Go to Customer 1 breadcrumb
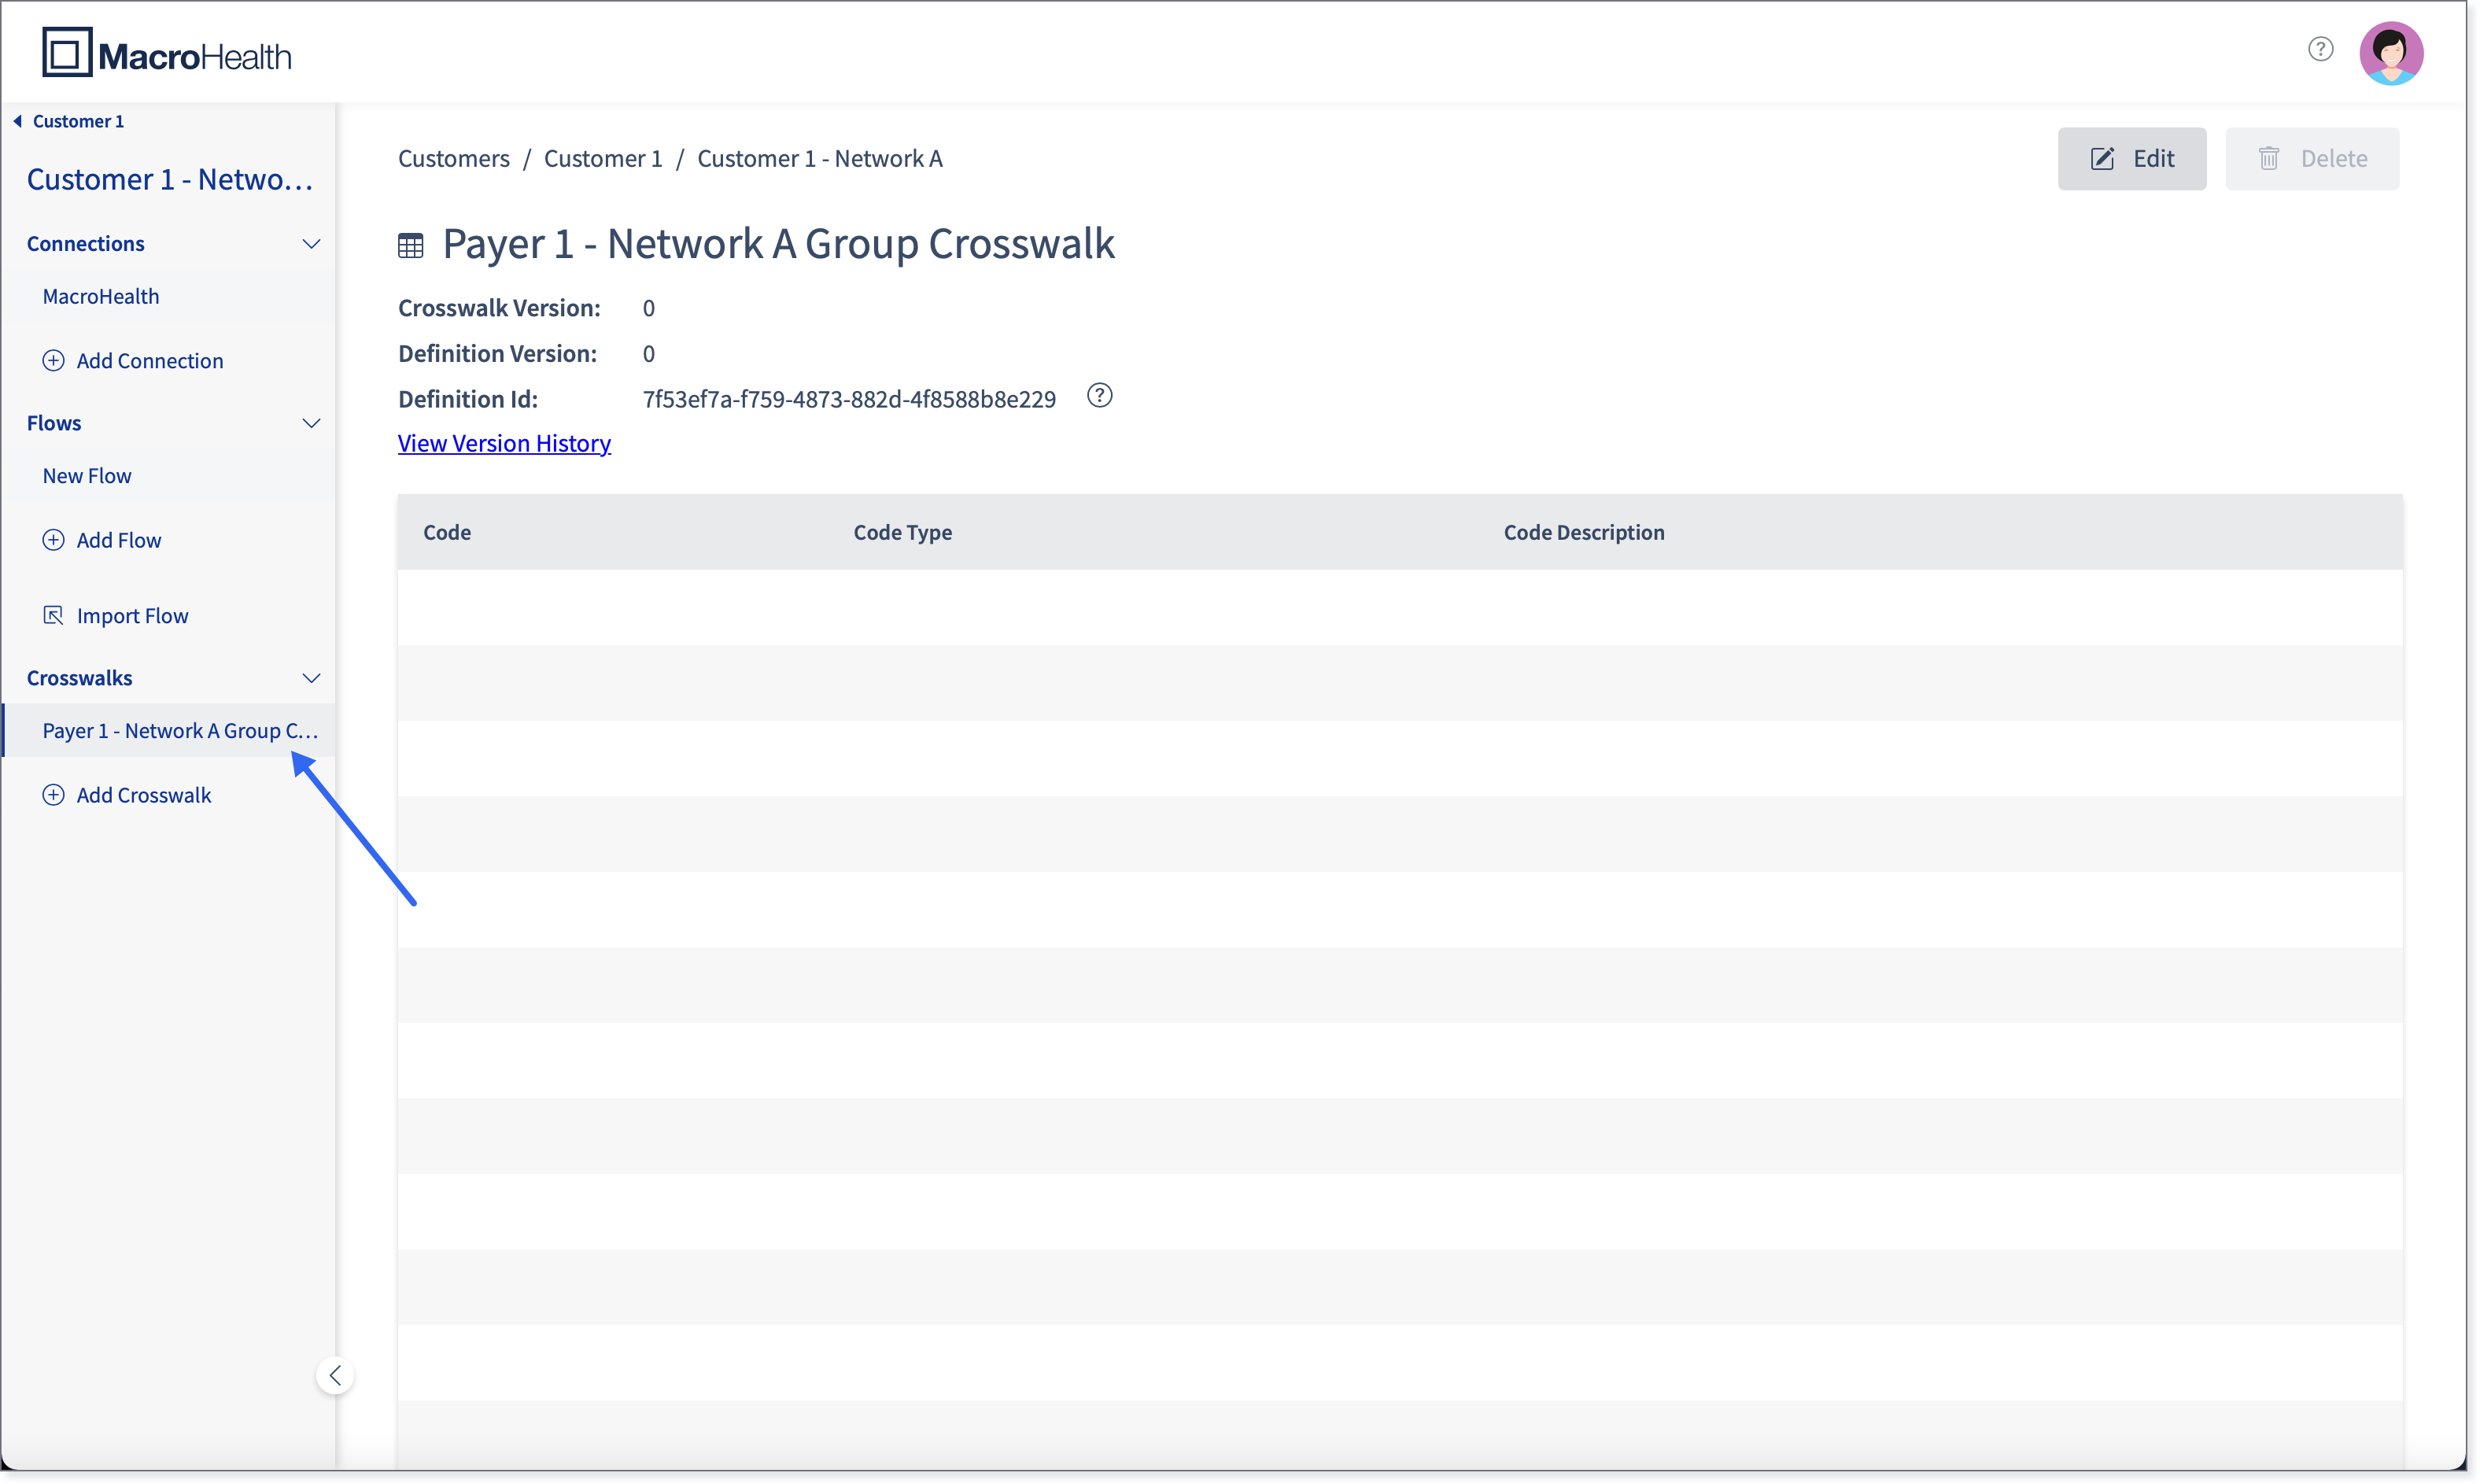 coord(603,159)
